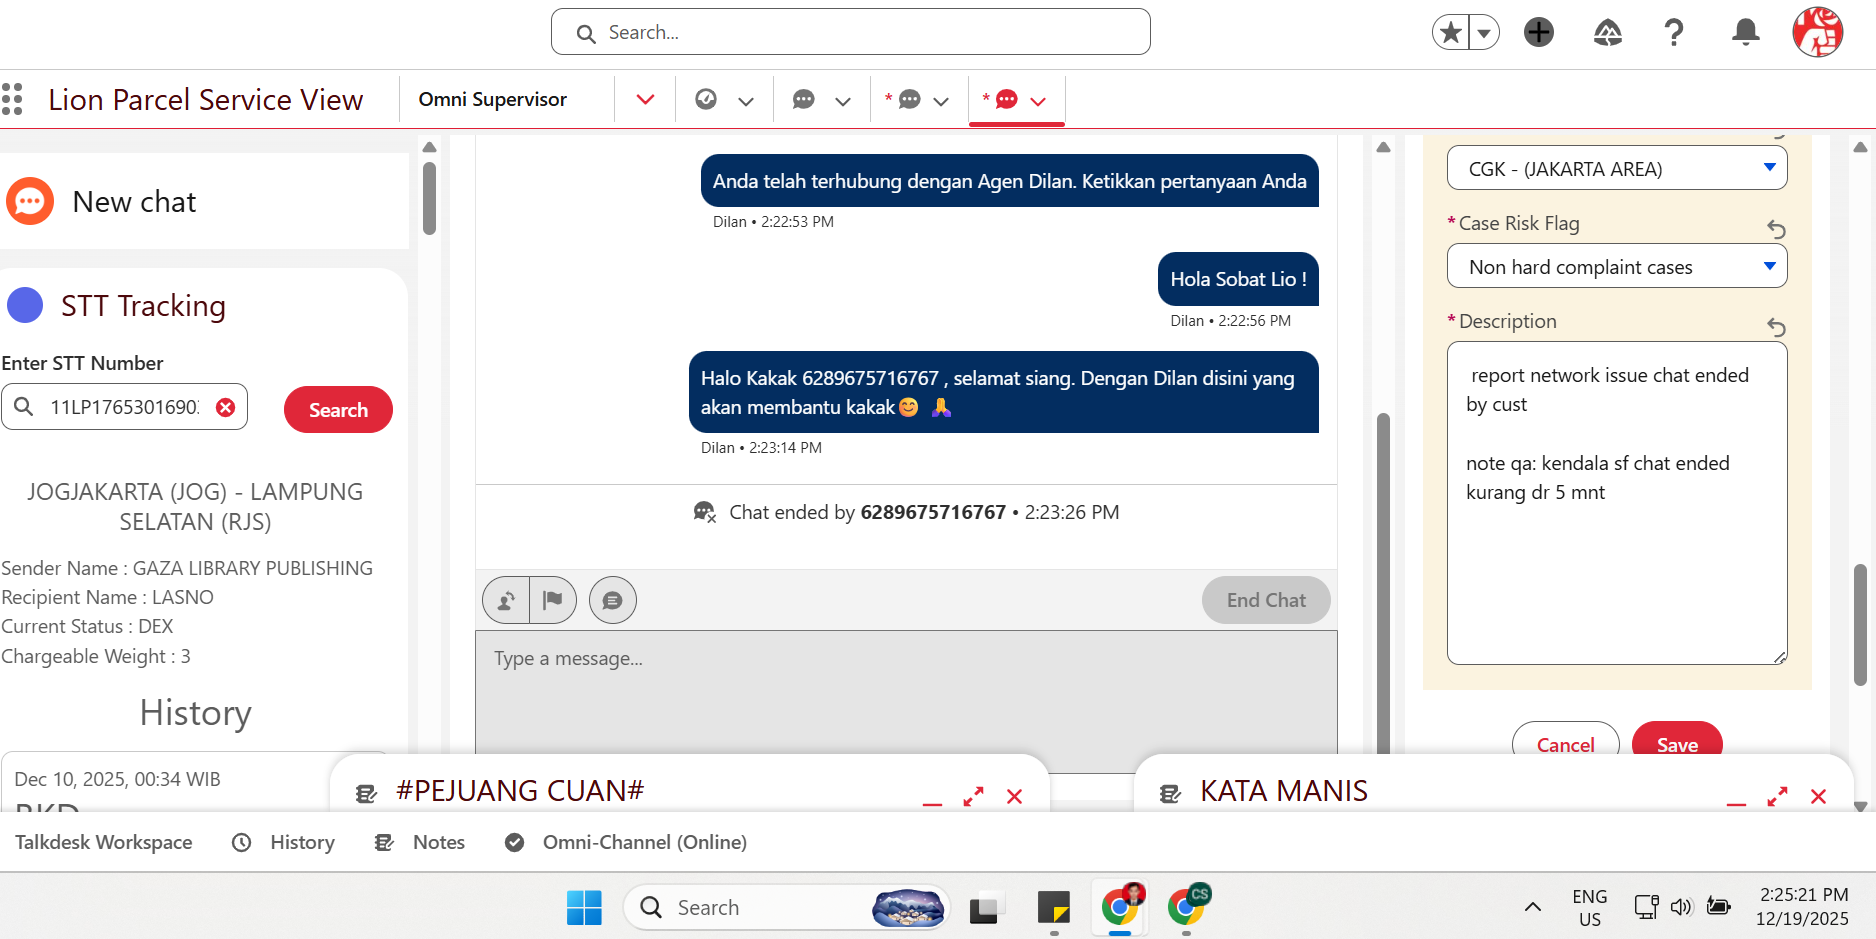This screenshot has width=1876, height=939.
Task: Close the KATA MANIS panel
Action: [x=1818, y=796]
